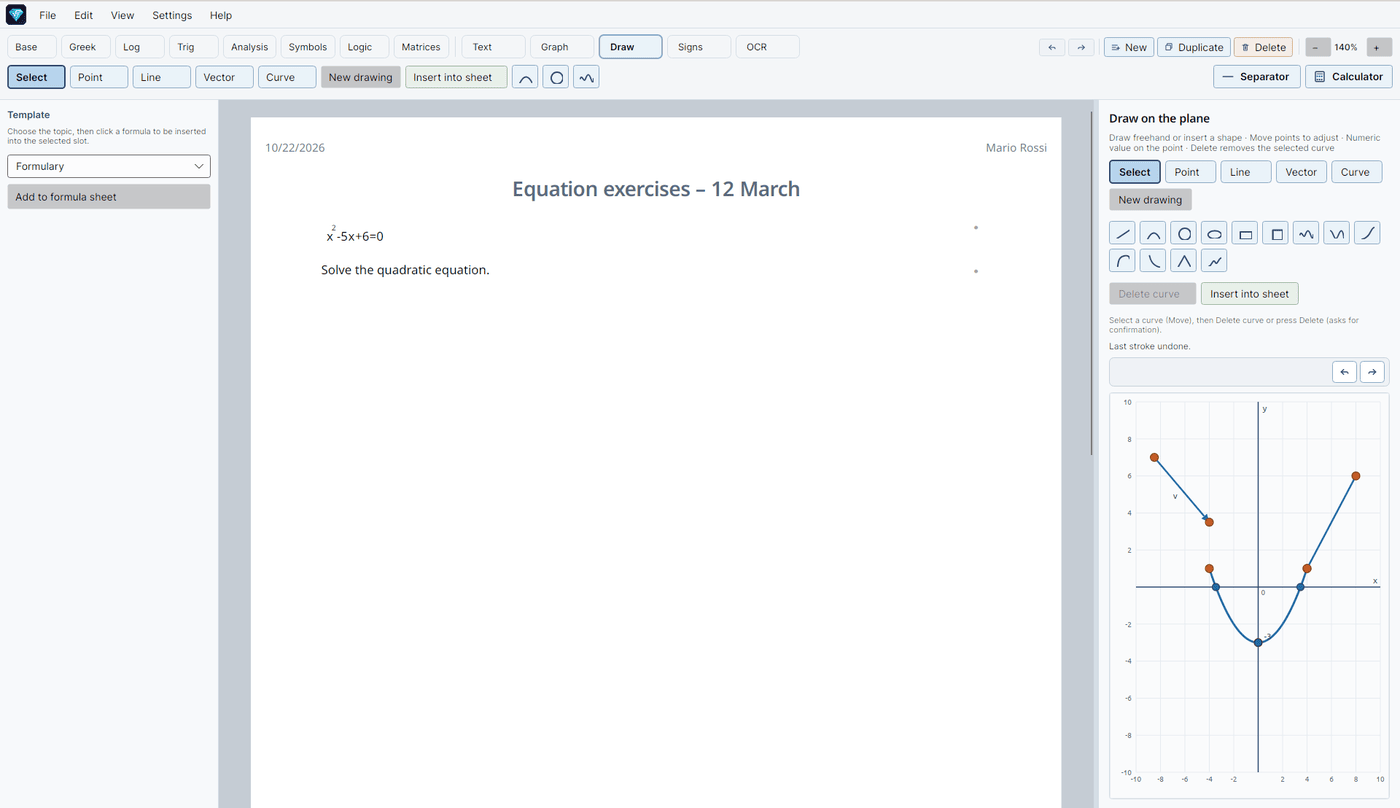Increase zoom with the plus button

pos(1376,47)
